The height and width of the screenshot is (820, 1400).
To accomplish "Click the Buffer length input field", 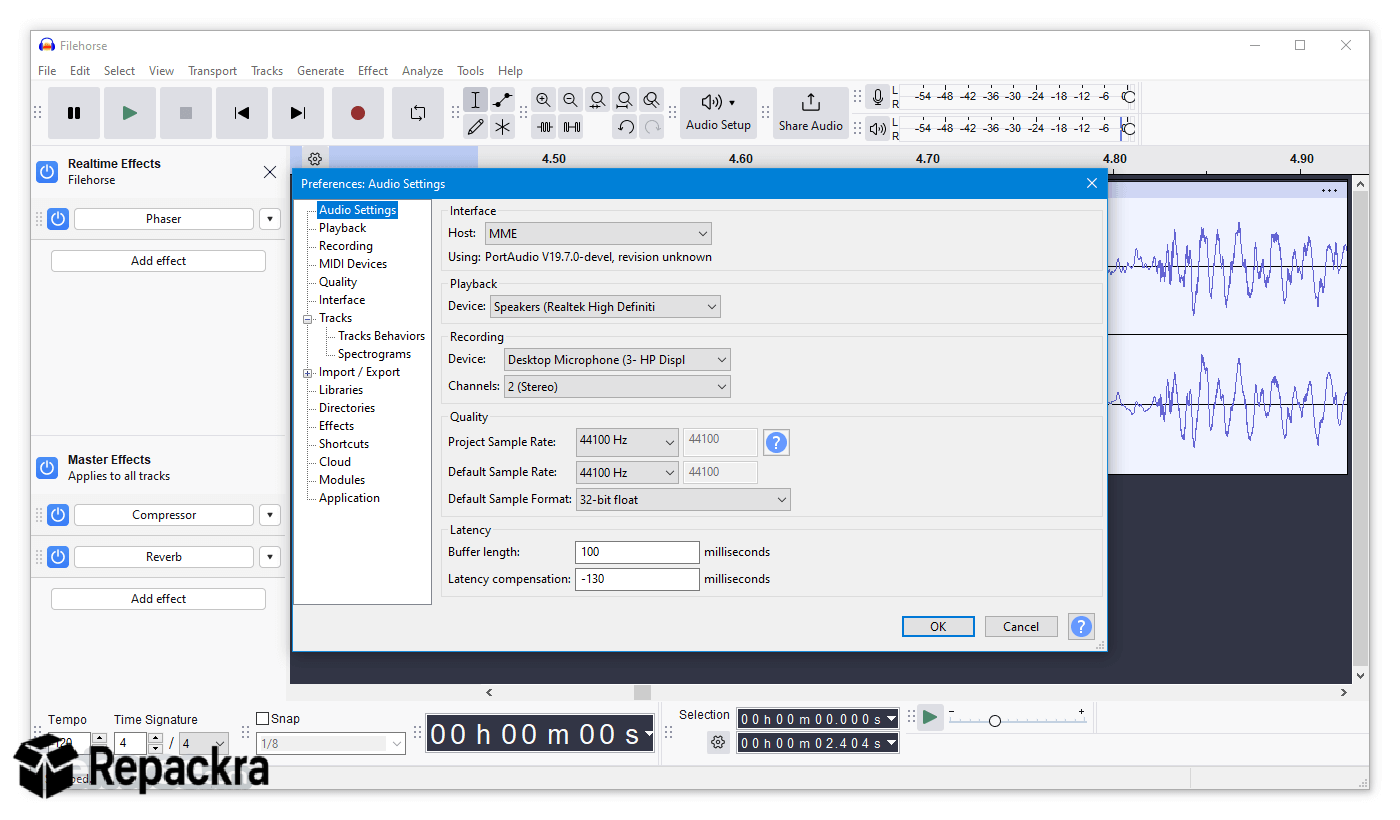I will [x=637, y=552].
